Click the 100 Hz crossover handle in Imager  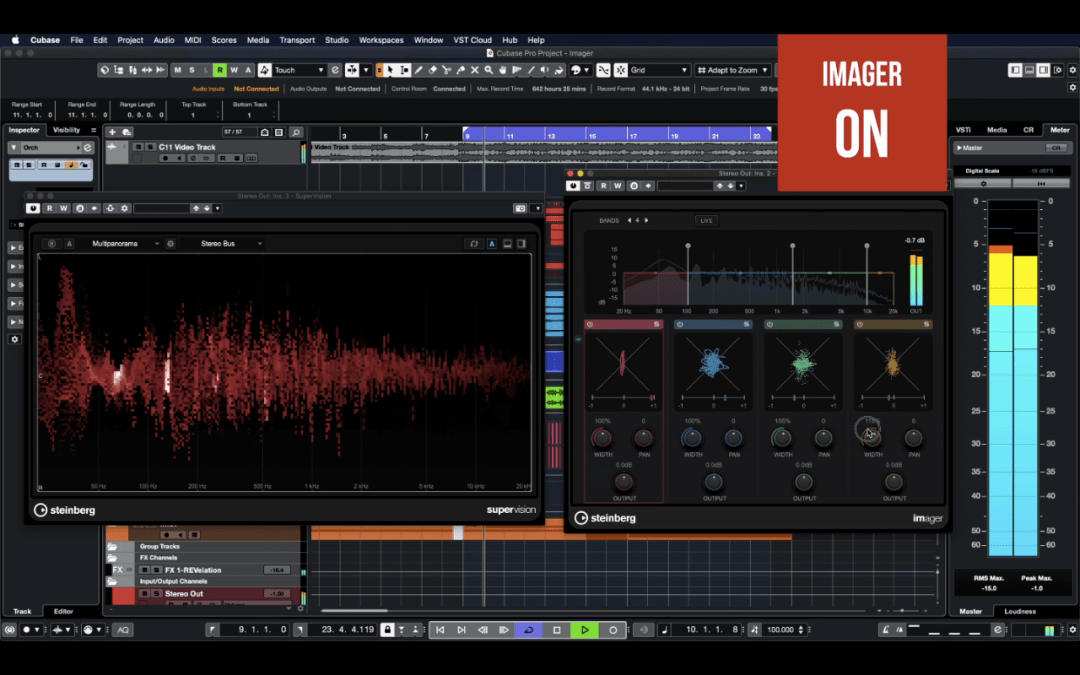pos(688,245)
